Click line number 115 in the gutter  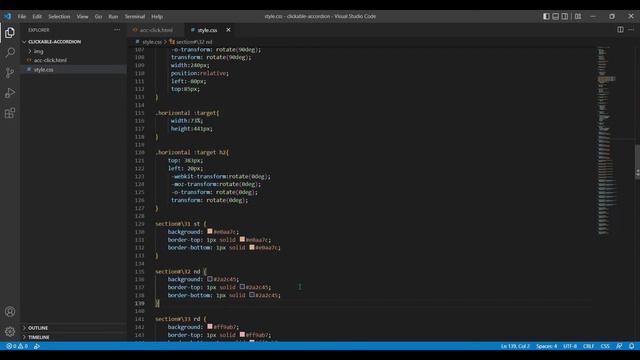pos(139,113)
